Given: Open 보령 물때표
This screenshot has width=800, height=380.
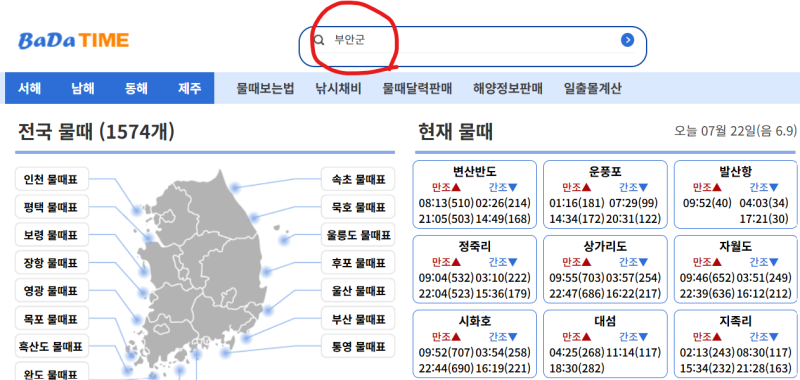Looking at the screenshot, I should point(52,235).
